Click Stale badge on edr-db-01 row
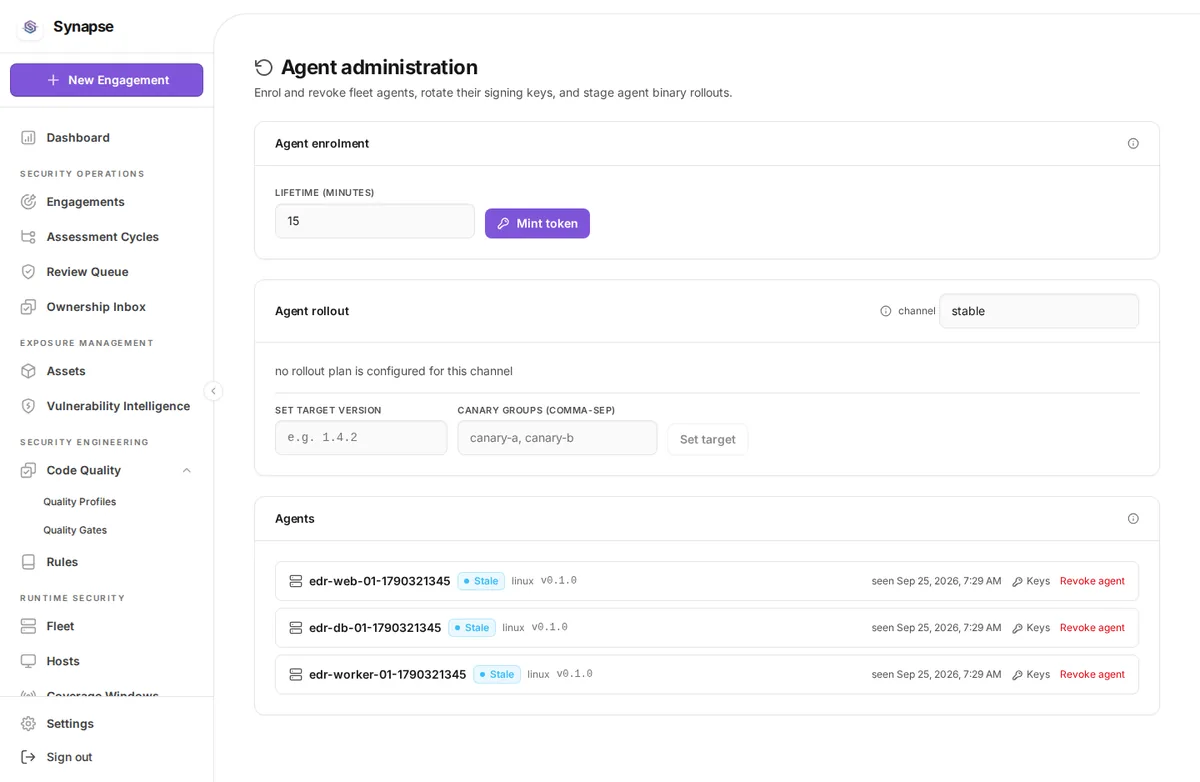Screen dimensions: 1200x782 pyautogui.click(x=472, y=628)
